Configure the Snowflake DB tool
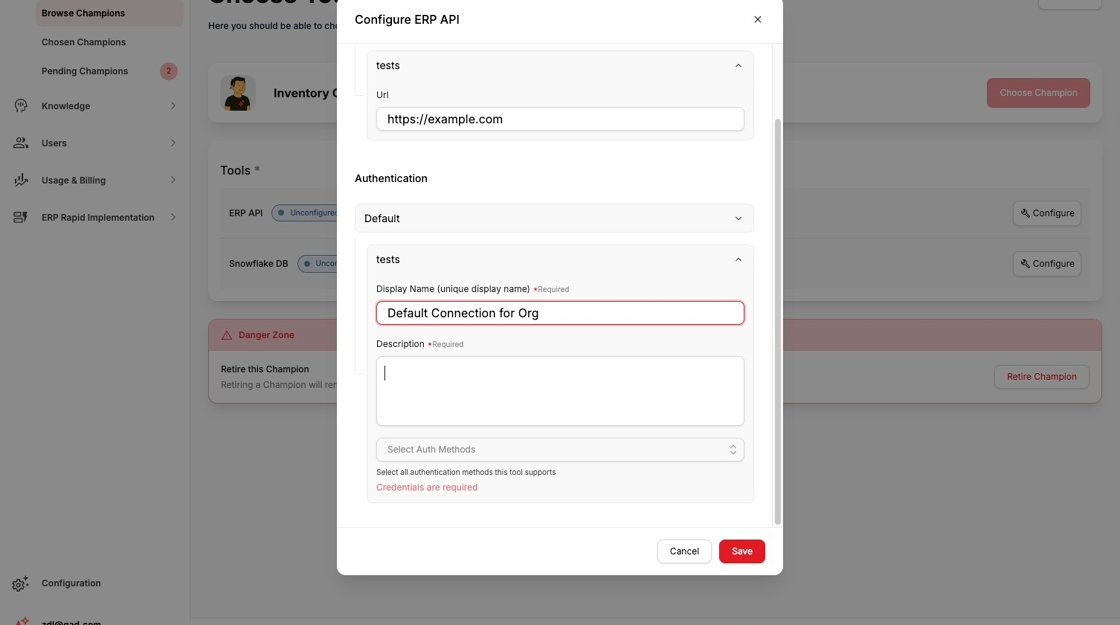This screenshot has width=1120, height=625. coord(1046,264)
